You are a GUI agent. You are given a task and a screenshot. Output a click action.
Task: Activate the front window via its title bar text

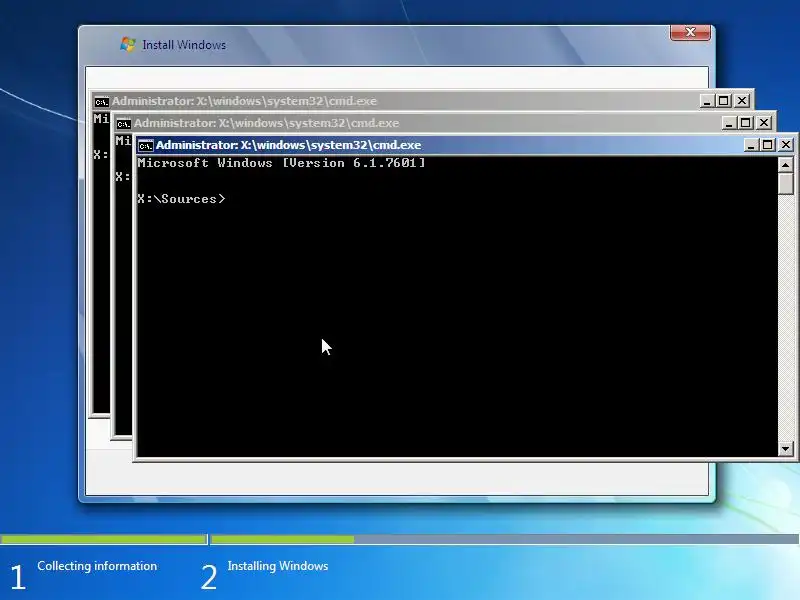point(289,145)
